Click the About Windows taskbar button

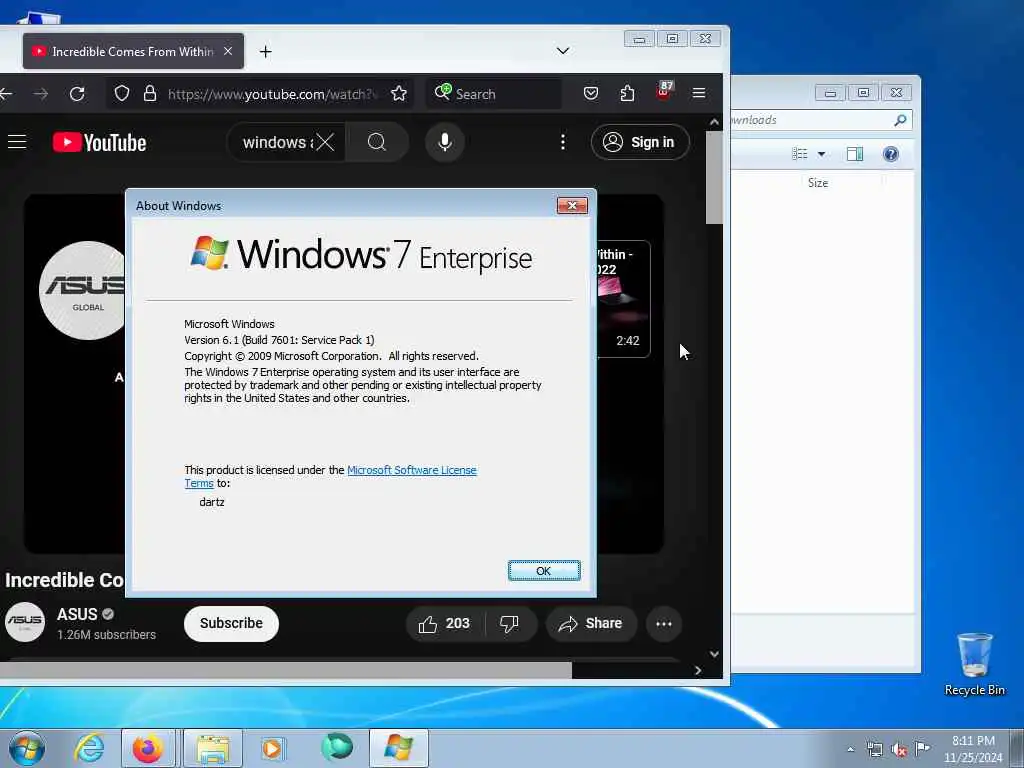pos(399,748)
